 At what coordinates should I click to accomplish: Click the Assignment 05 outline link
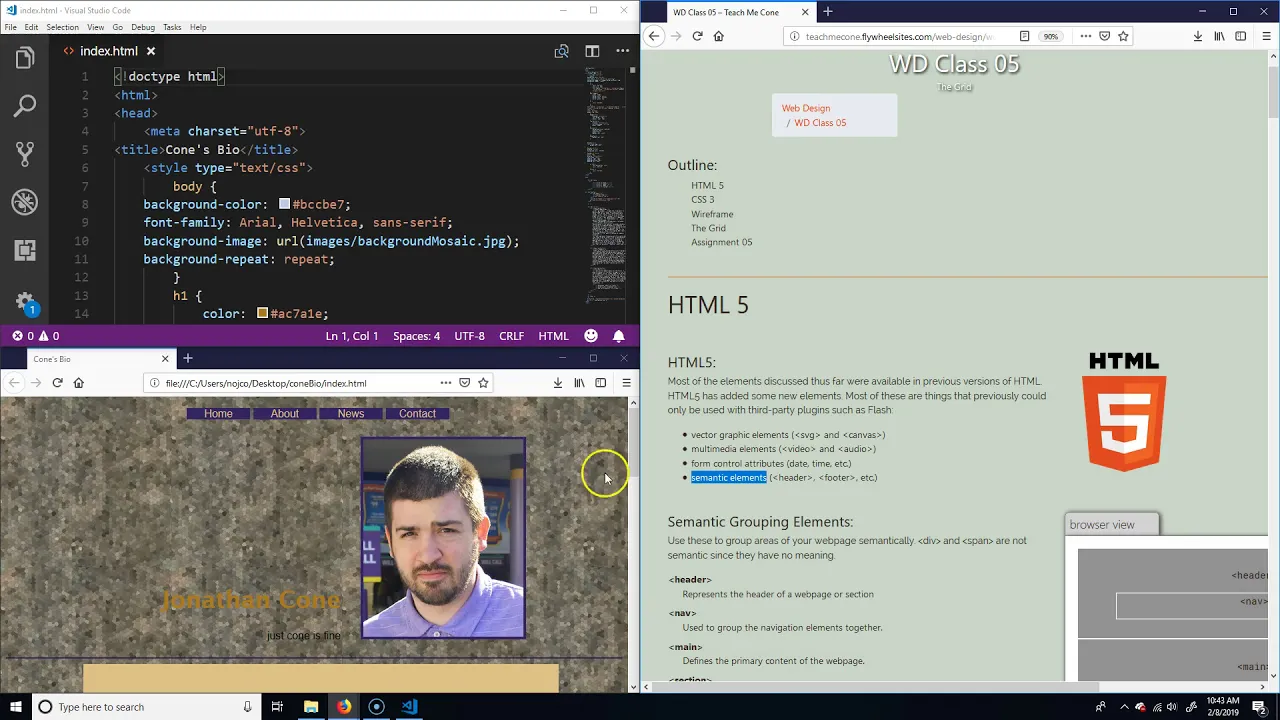(x=721, y=242)
